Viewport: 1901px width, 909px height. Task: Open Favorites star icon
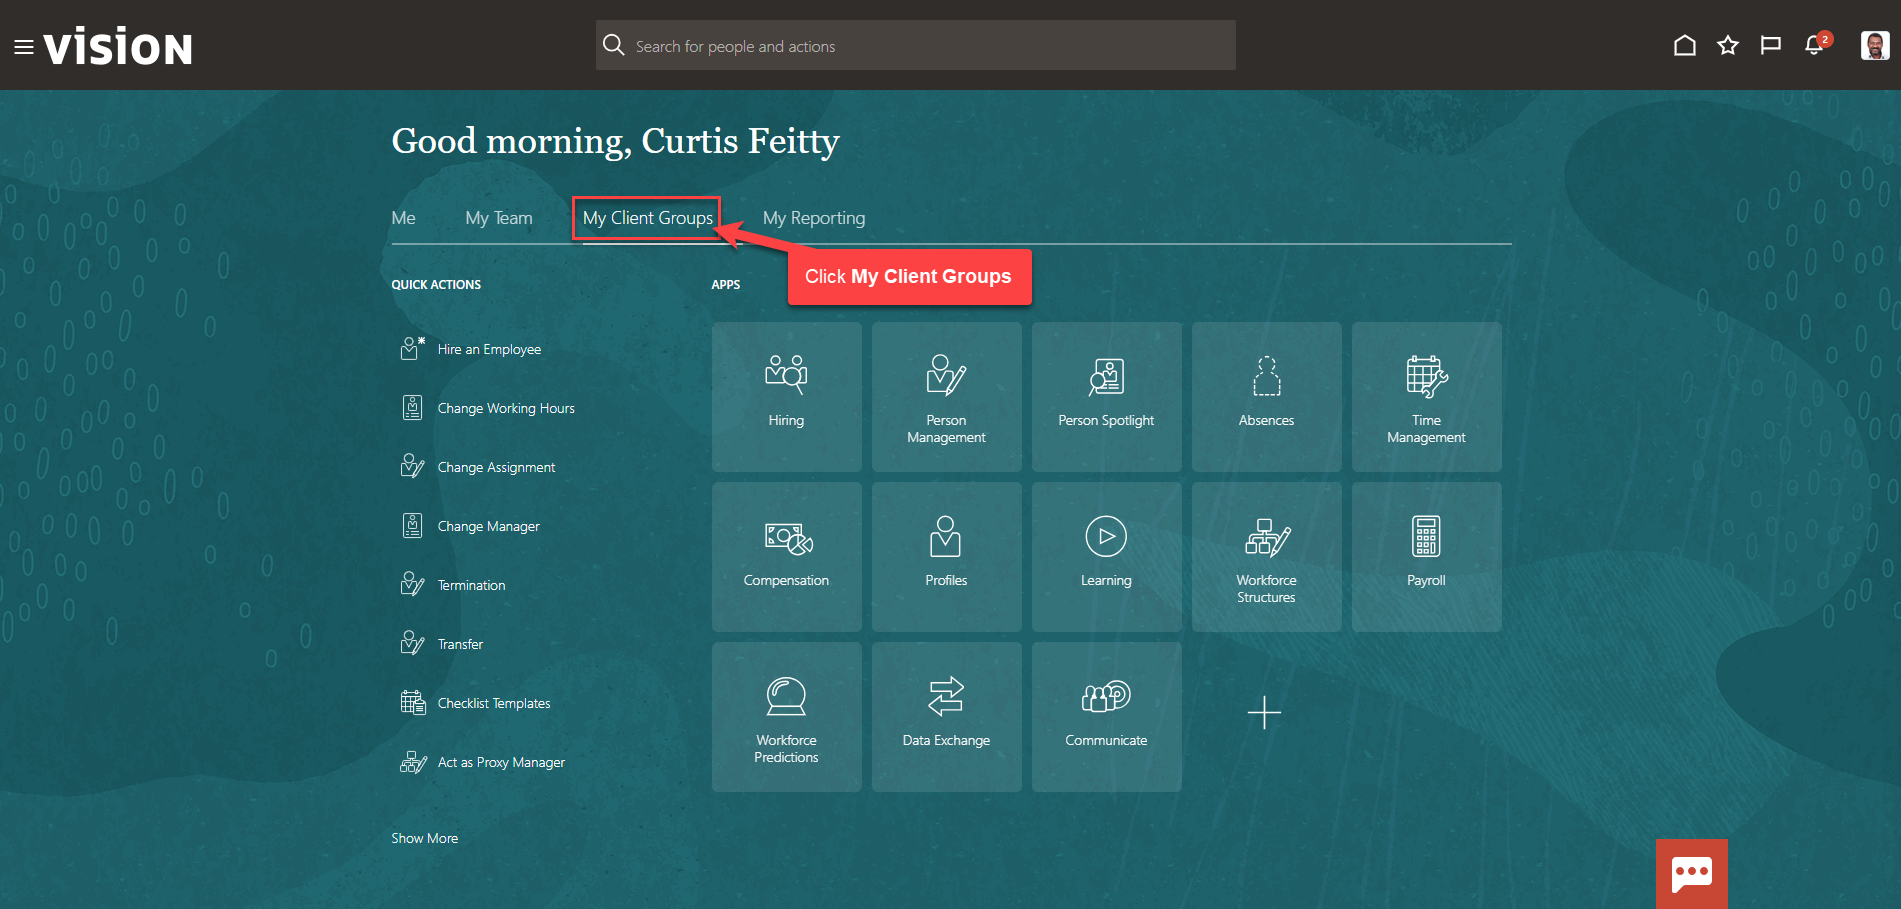(1728, 45)
